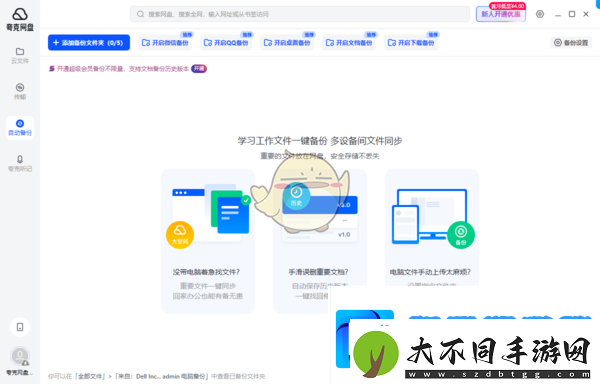Open the user avatar profile in the sidebar
The width and height of the screenshot is (600, 384).
20,356
